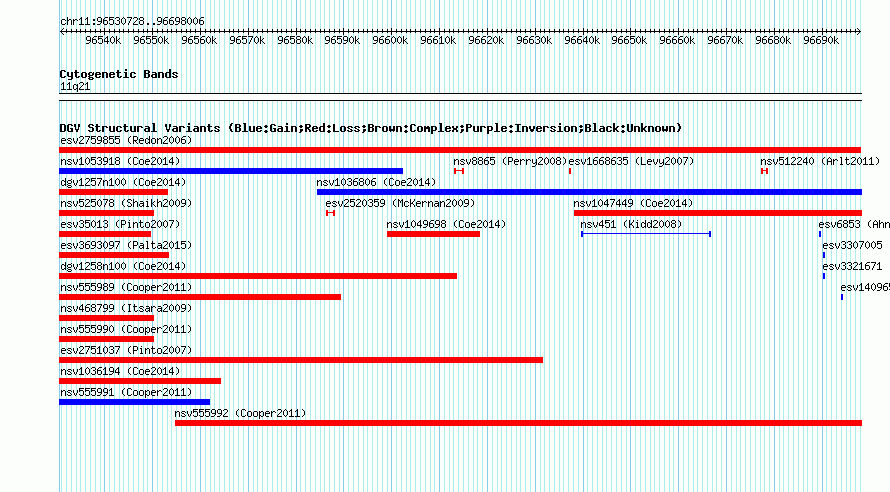The image size is (890, 492).
Task: Click the chr11:96530728..96698006 region label
Action: point(132,21)
